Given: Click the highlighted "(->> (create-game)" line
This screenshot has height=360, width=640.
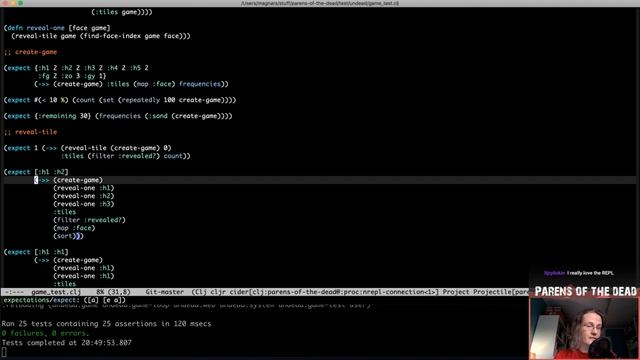Looking at the screenshot, I should pos(69,180).
